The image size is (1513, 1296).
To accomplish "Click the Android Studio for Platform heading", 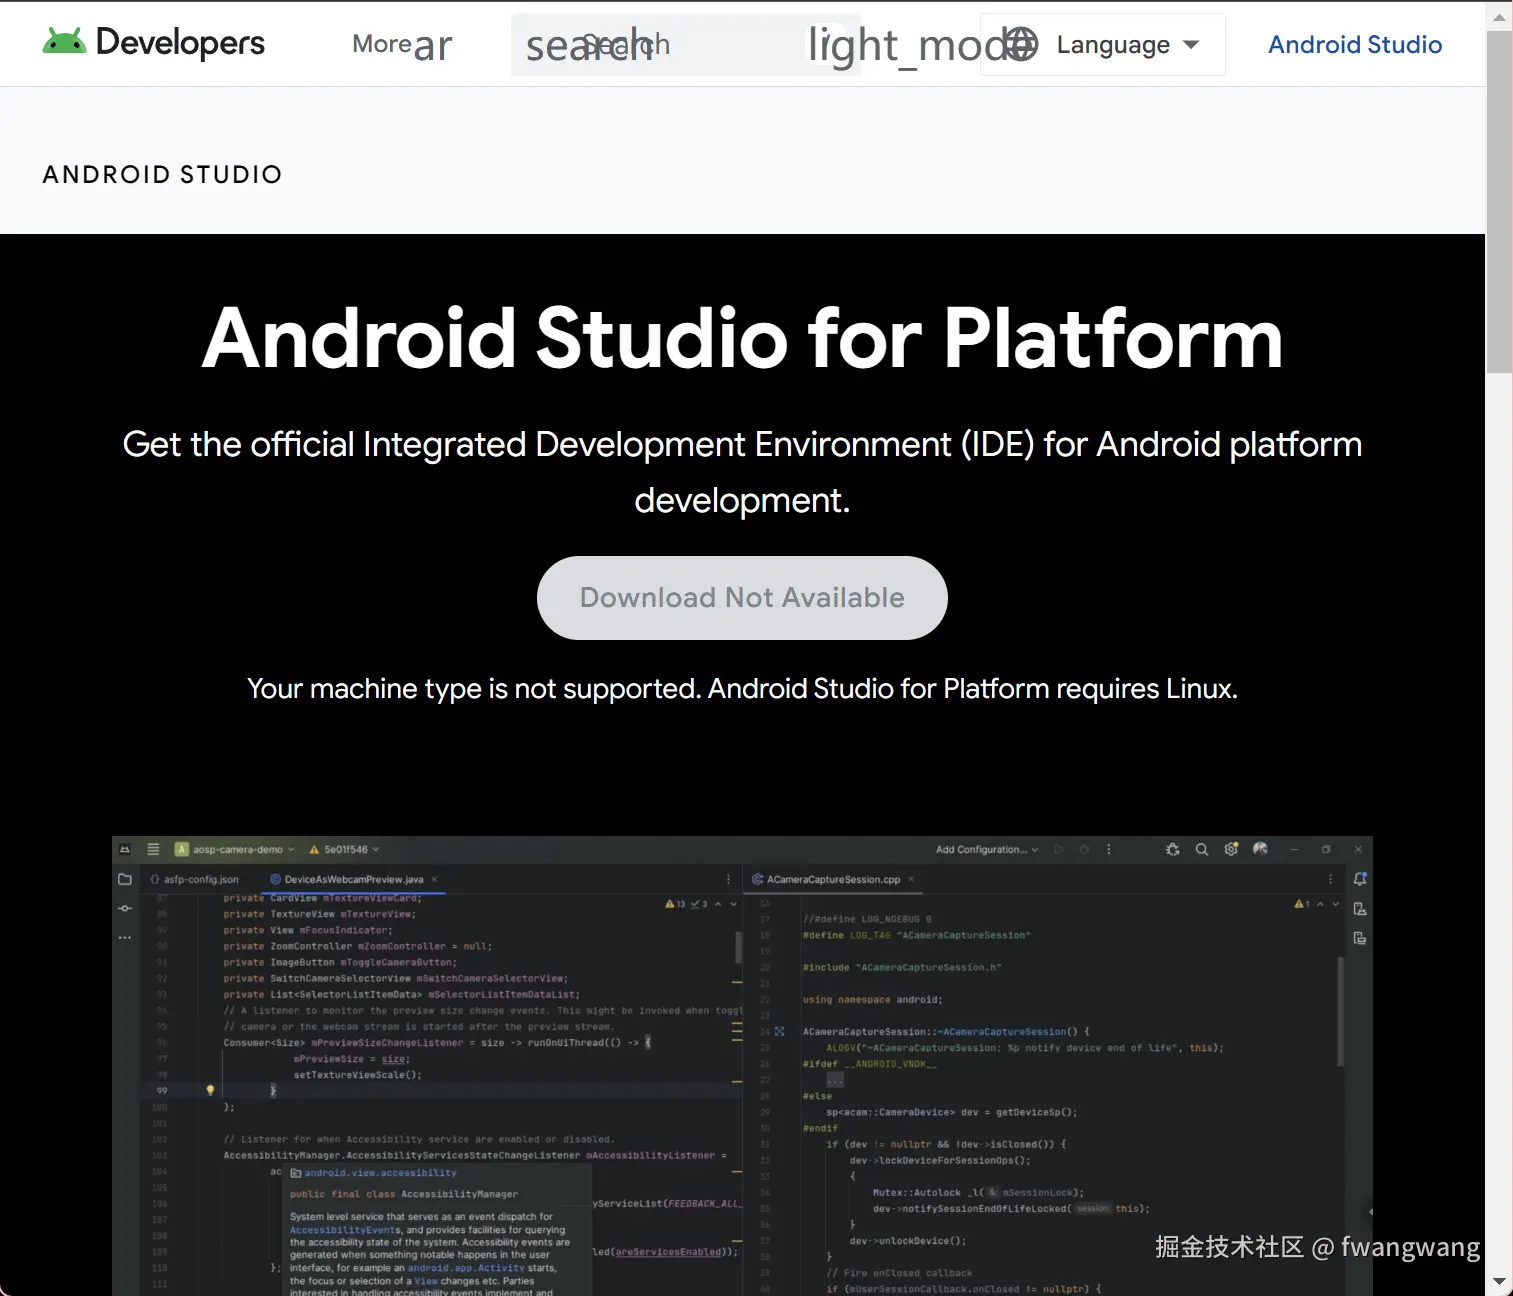I will click(x=742, y=338).
